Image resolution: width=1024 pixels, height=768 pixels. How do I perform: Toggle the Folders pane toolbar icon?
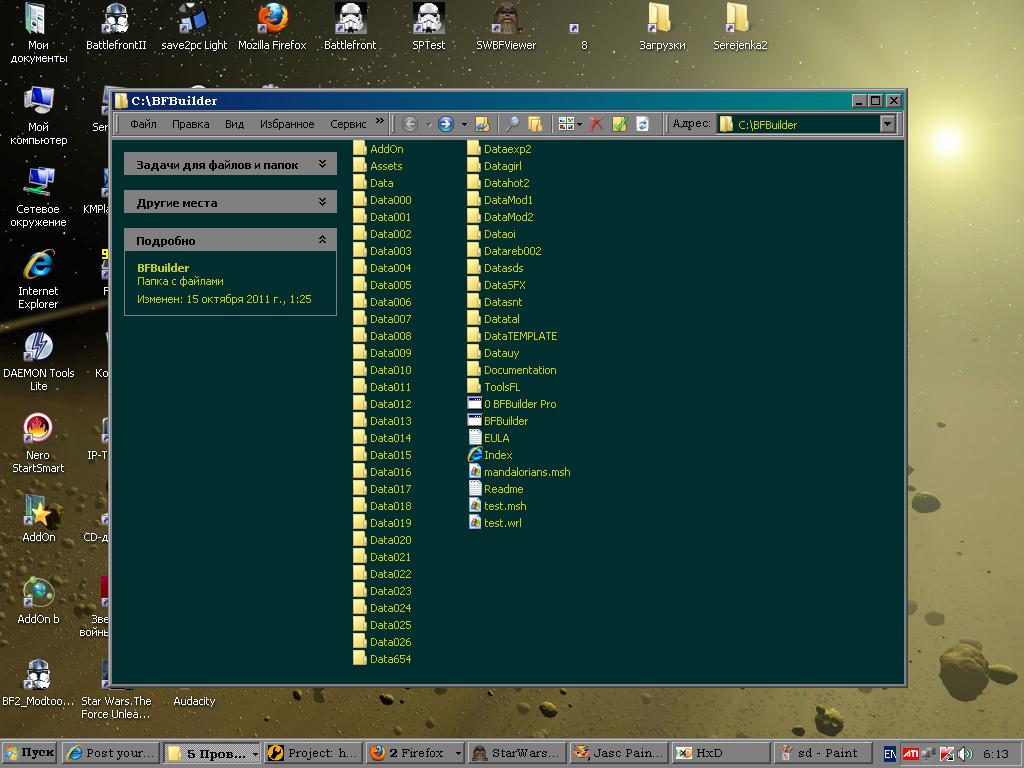tap(535, 123)
